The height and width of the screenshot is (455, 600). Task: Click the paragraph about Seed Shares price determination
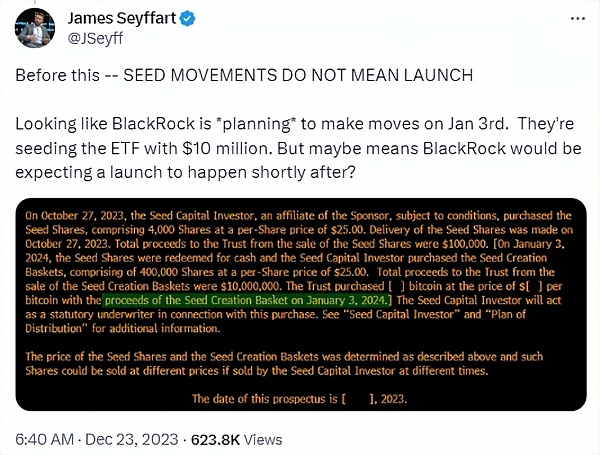[x=284, y=364]
